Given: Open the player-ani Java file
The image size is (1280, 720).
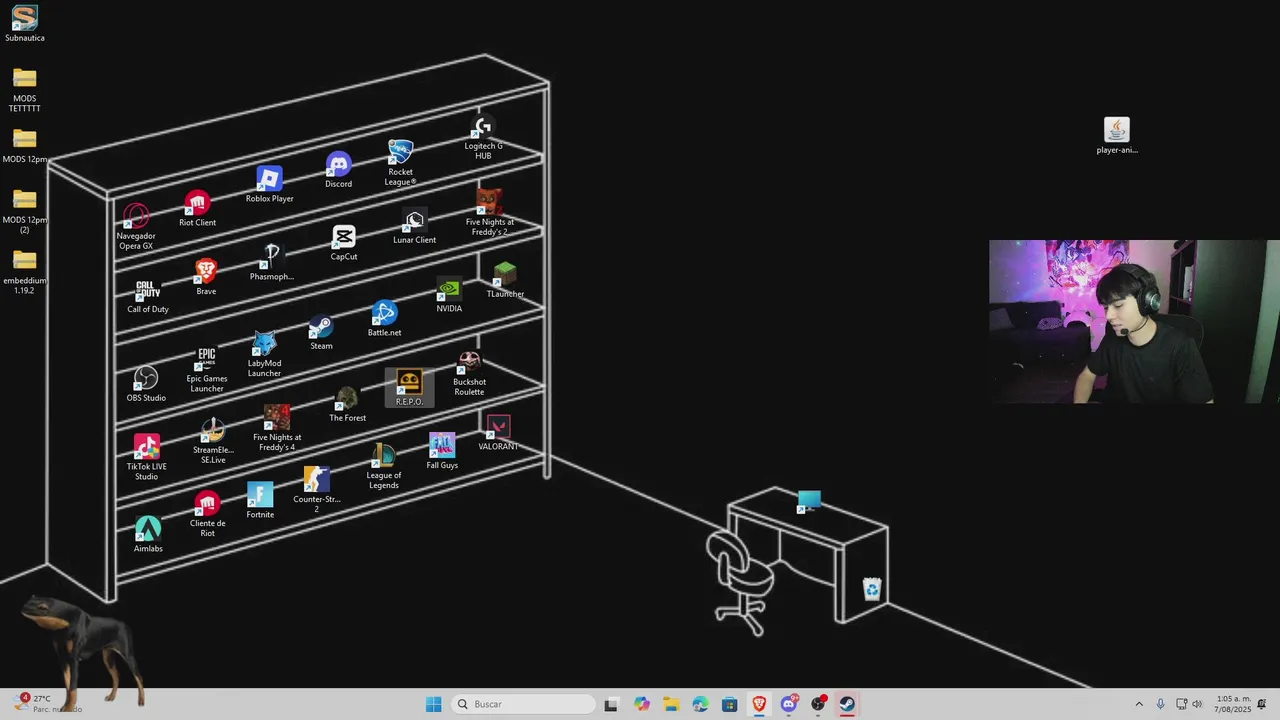Looking at the screenshot, I should click(1117, 136).
